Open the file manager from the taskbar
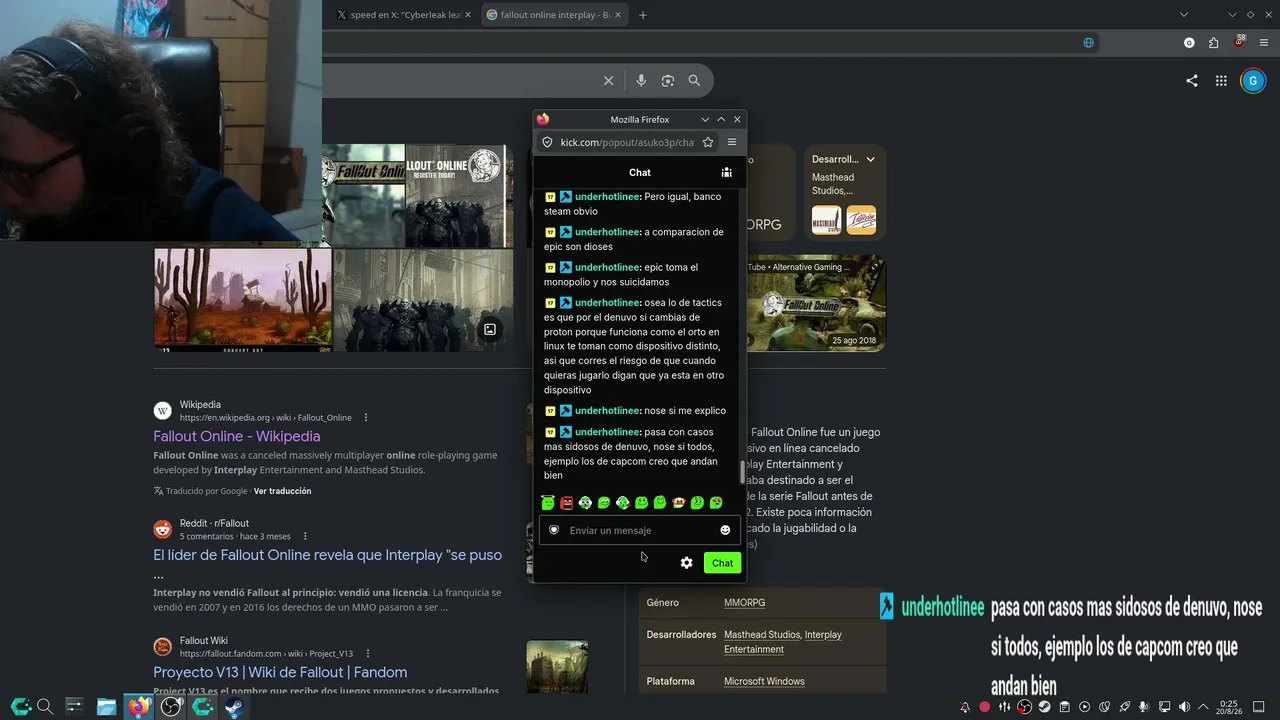 106,707
